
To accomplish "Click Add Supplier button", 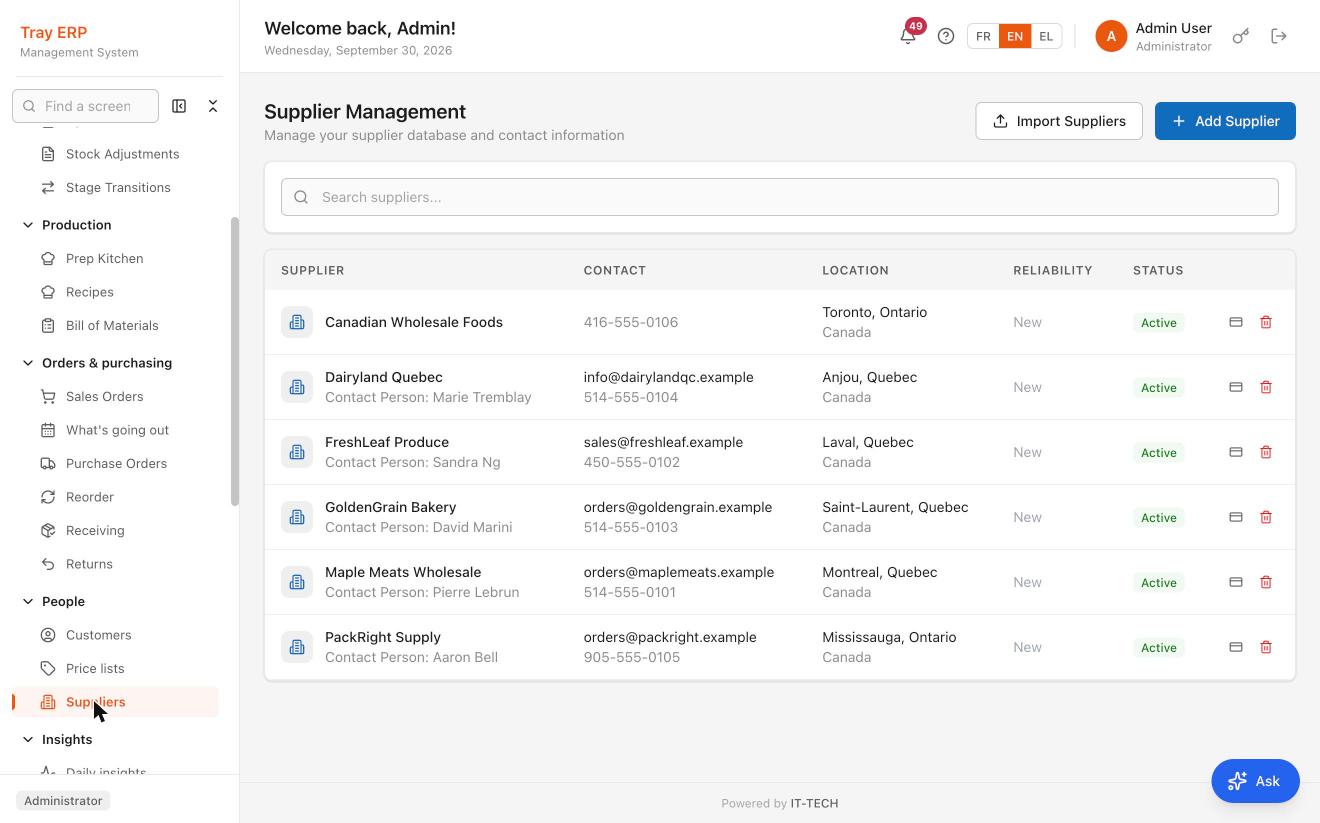I will click(1225, 121).
